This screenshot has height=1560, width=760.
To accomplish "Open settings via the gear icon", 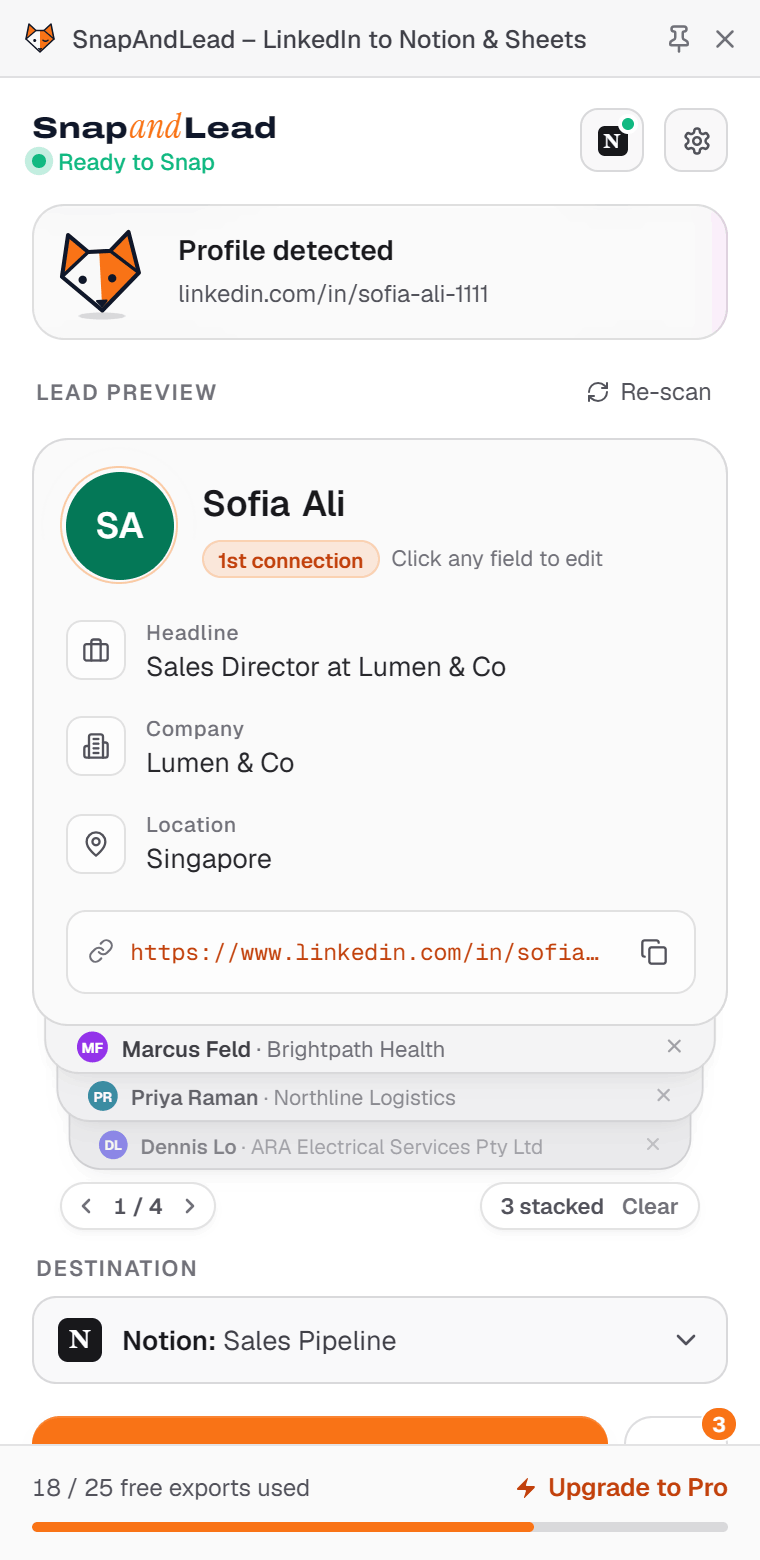I will (696, 141).
